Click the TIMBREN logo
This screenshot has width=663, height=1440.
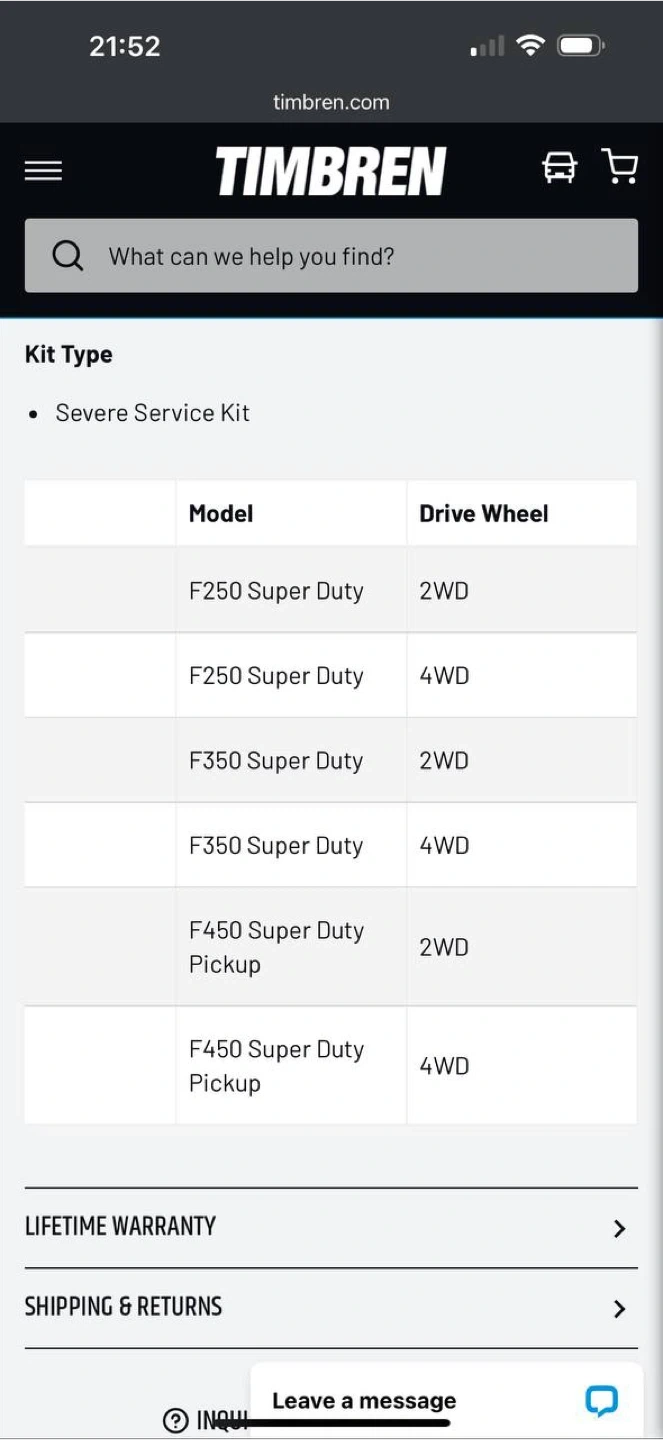(331, 171)
